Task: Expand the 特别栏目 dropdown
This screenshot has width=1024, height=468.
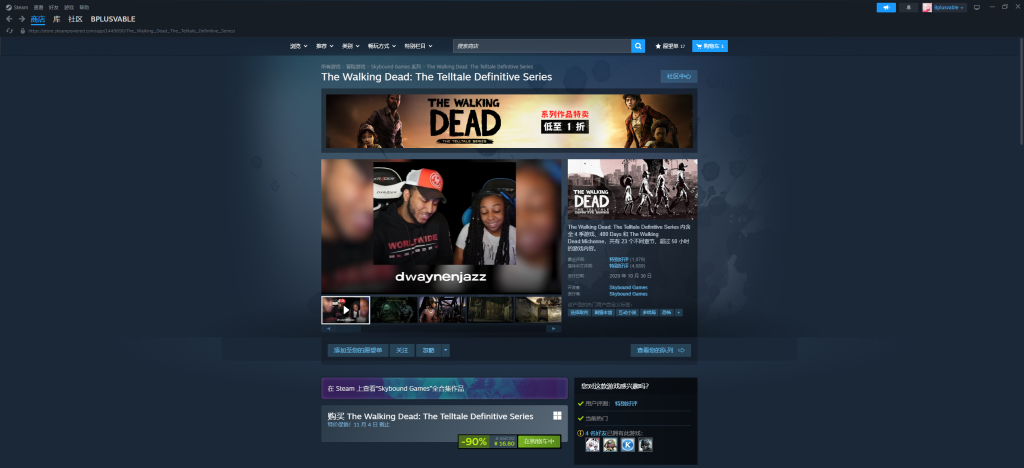Action: [419, 46]
